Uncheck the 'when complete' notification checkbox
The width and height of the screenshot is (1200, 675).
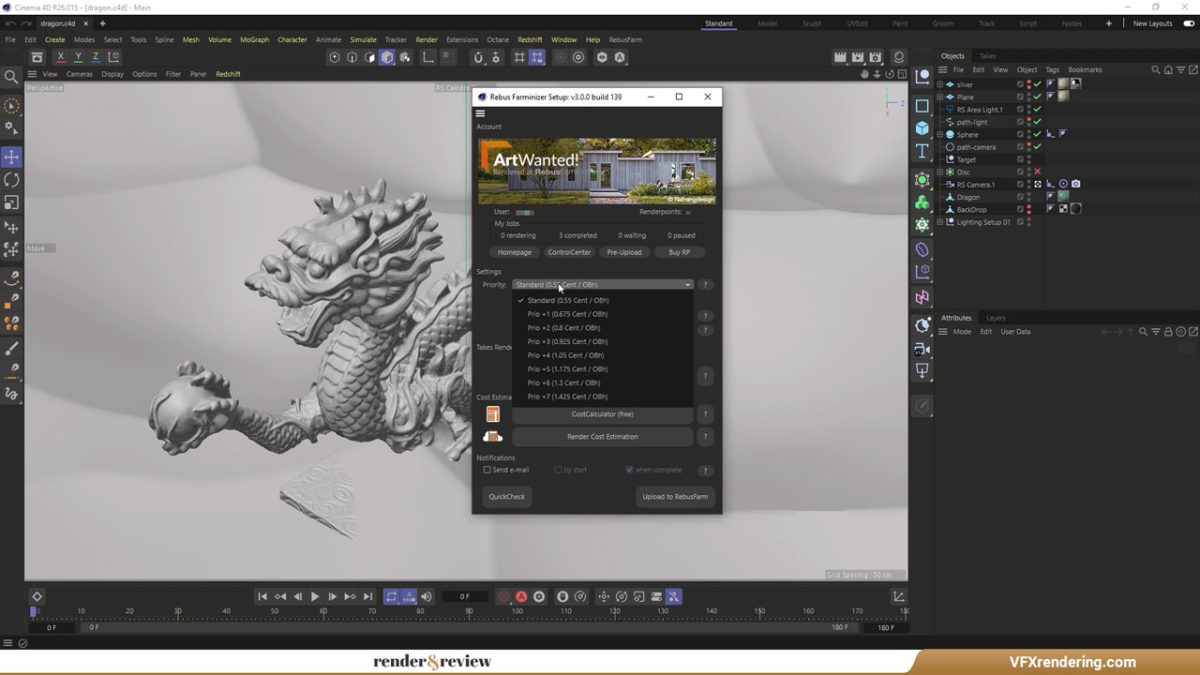630,470
